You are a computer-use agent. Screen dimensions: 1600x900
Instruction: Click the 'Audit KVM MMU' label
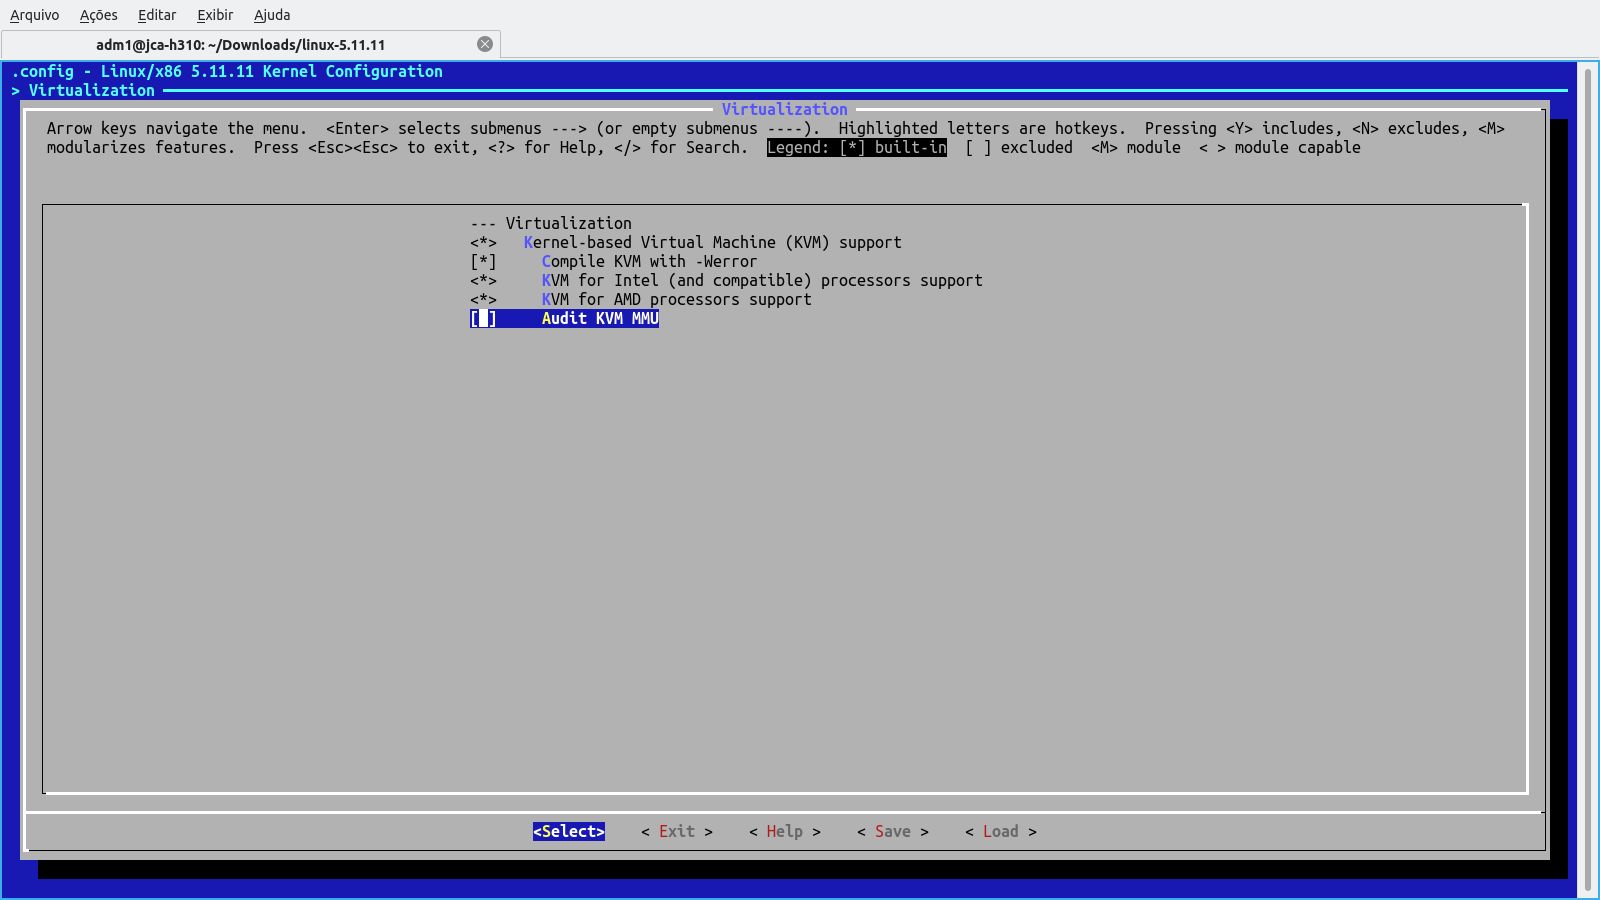tap(600, 318)
